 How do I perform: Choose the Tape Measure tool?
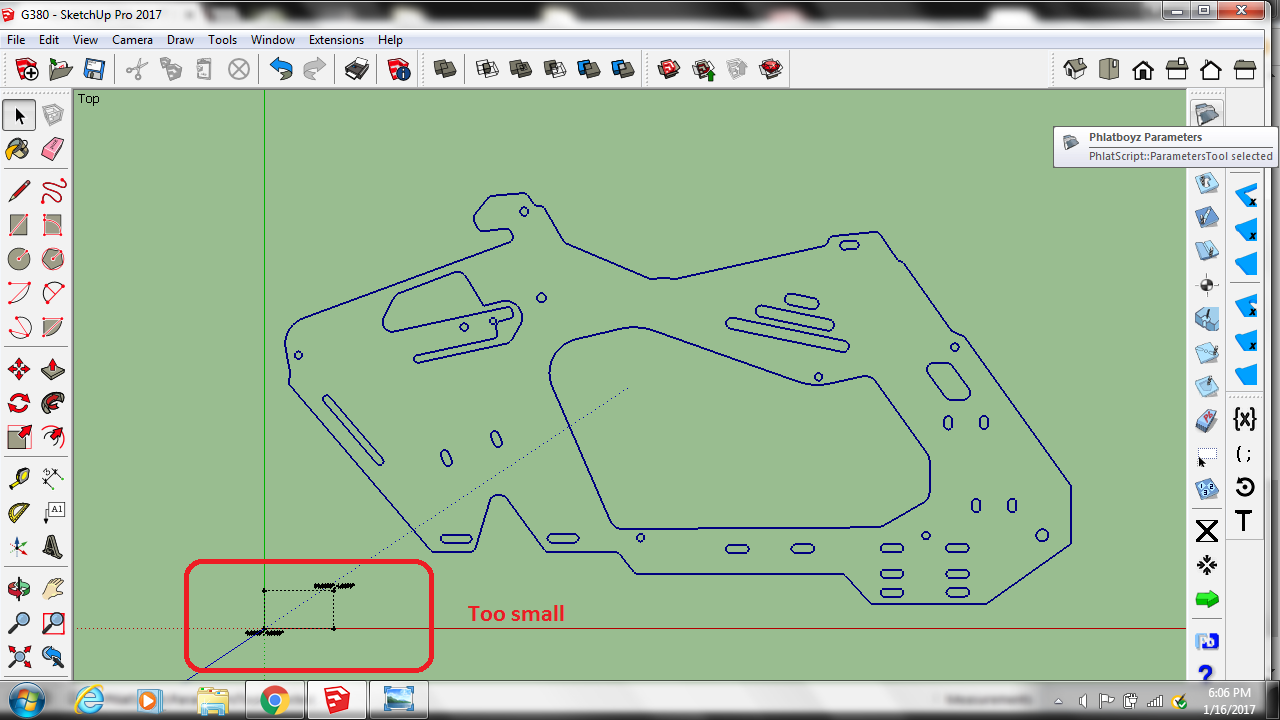point(18,477)
